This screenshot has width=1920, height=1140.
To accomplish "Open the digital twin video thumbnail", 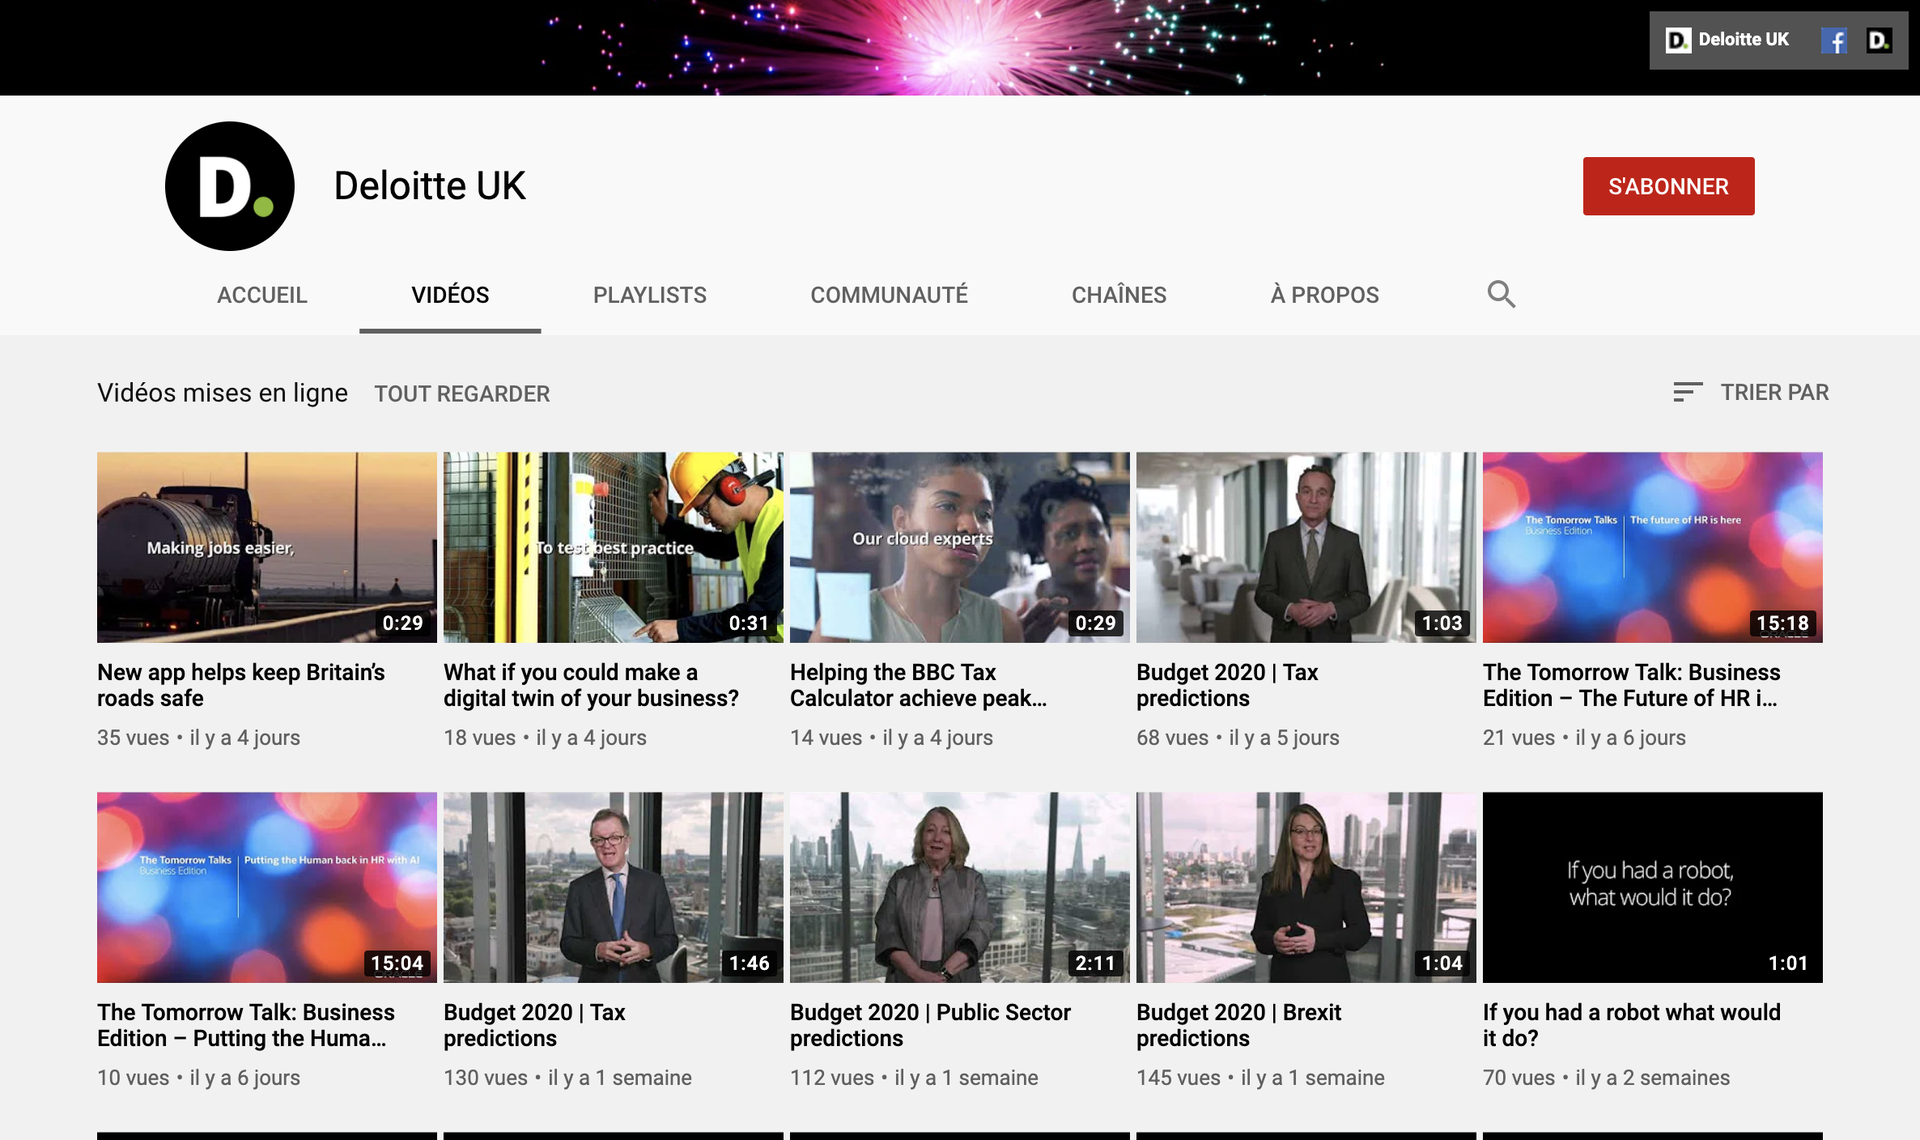I will tap(613, 547).
